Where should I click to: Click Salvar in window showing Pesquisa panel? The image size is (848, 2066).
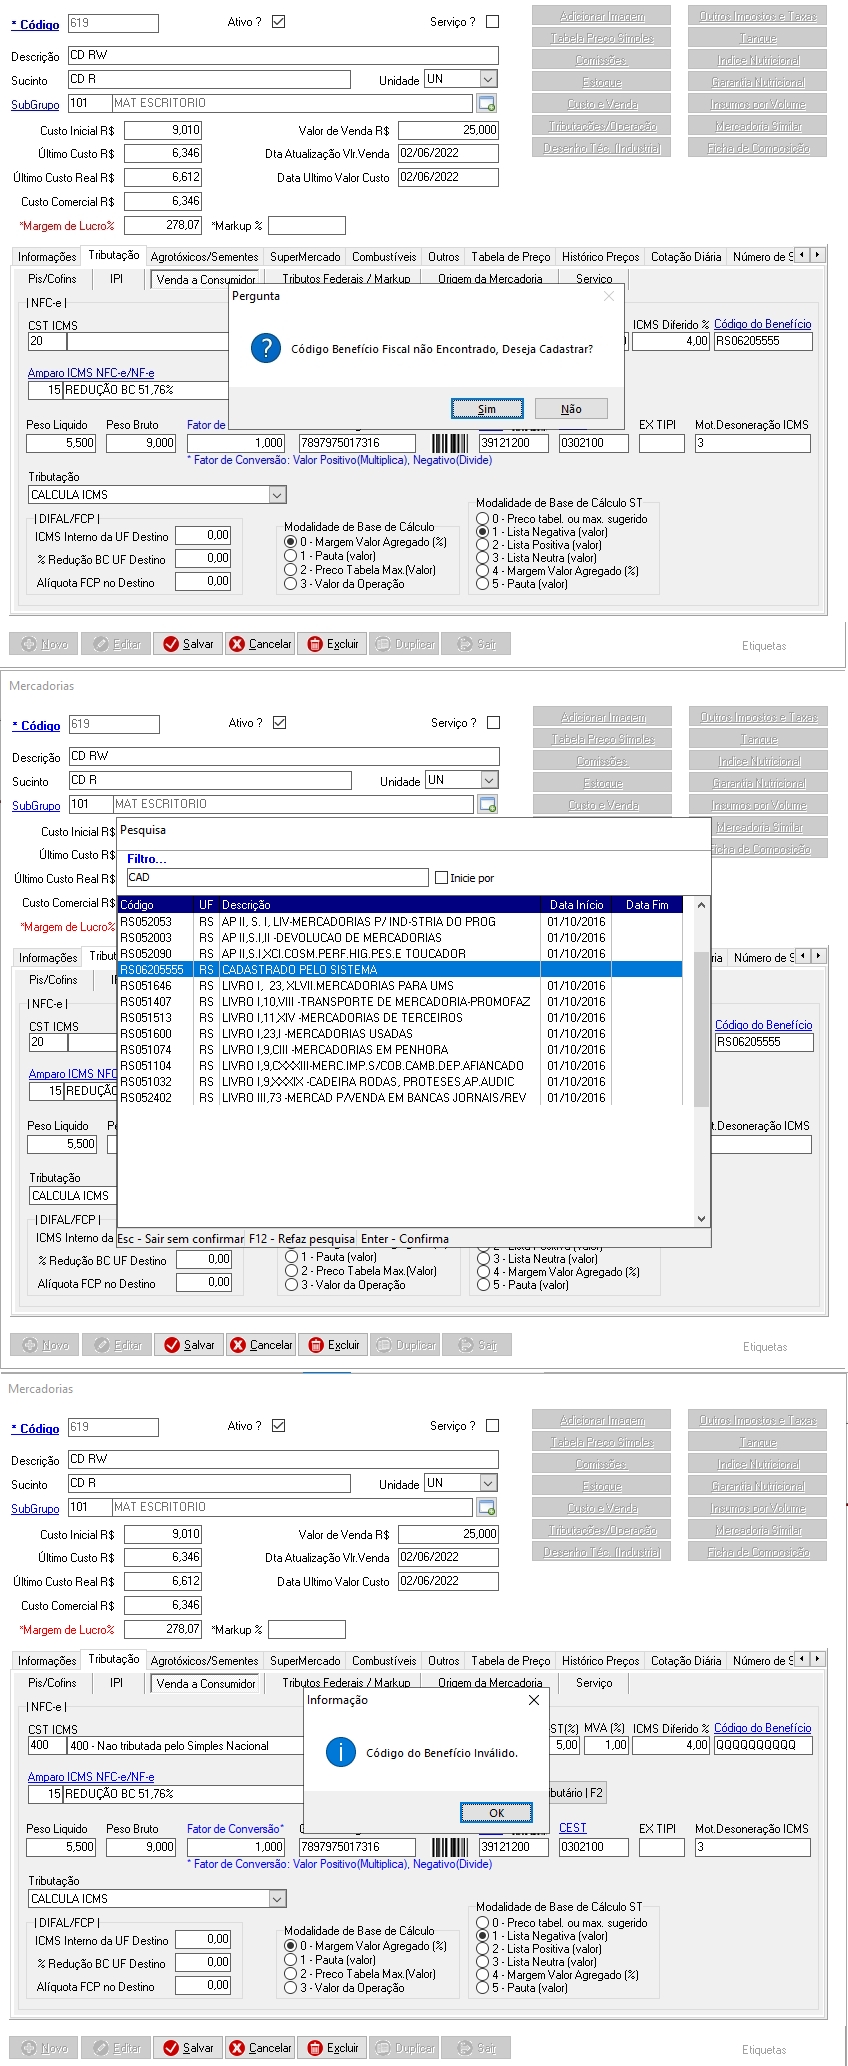(x=189, y=1345)
